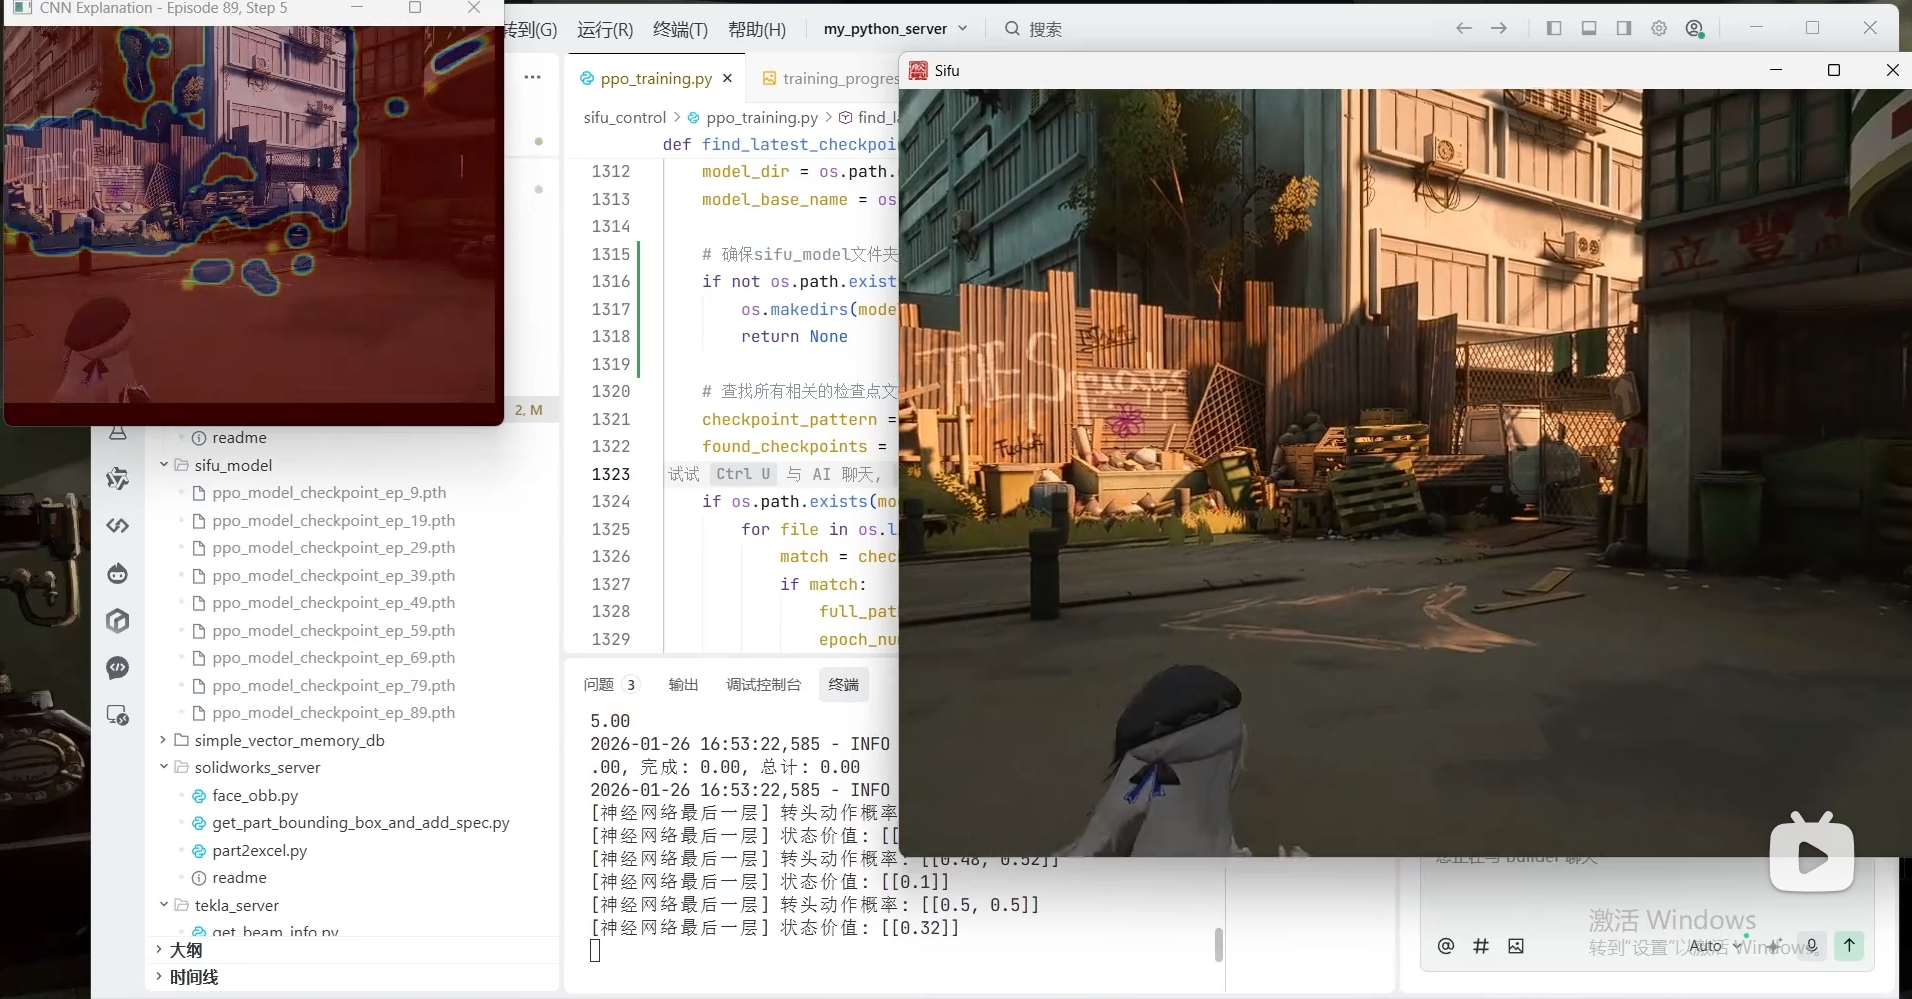The width and height of the screenshot is (1912, 999).
Task: Select sifu_control in the breadcrumb
Action: 624,117
